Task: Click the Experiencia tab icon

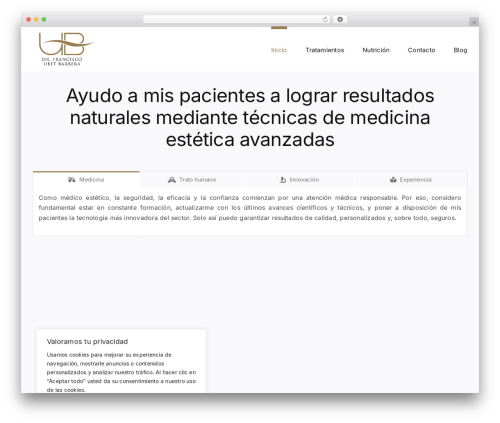Action: [393, 180]
